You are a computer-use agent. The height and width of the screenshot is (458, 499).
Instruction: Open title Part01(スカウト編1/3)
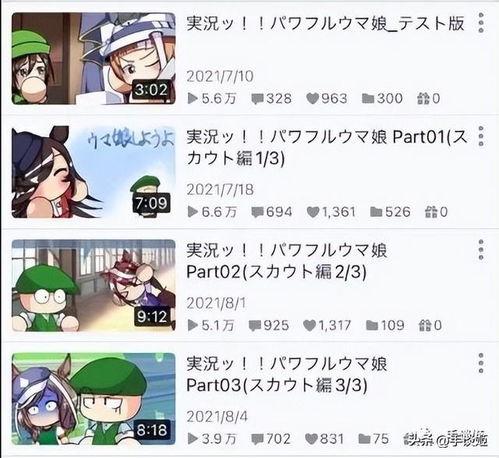327,147
